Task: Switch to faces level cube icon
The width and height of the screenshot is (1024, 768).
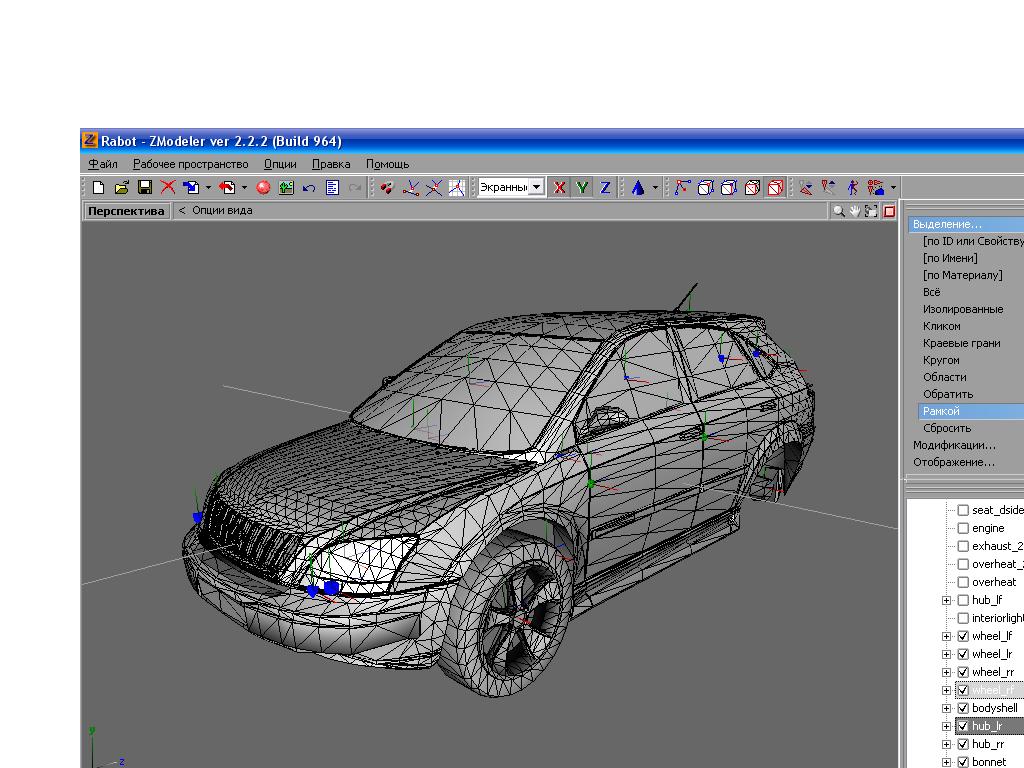Action: coord(729,188)
